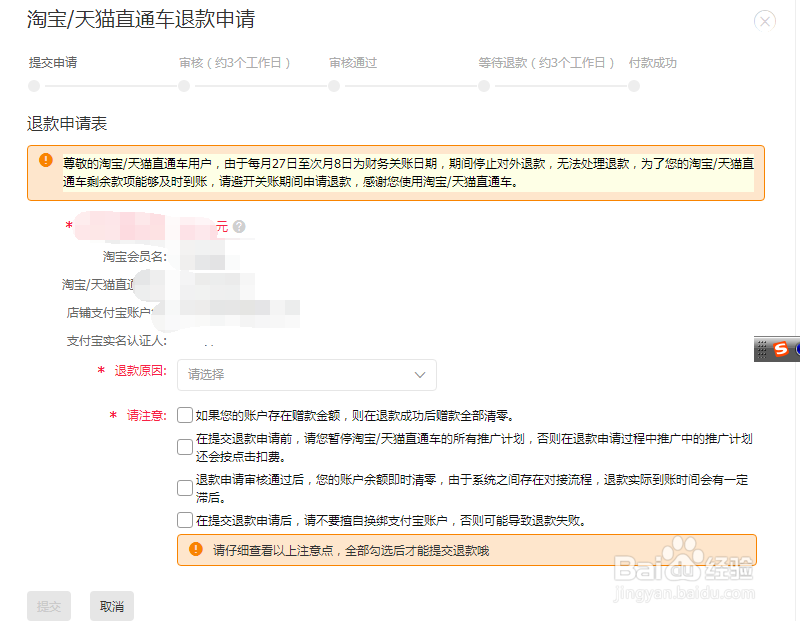The width and height of the screenshot is (800, 621).
Task: Click the 支付宝实名认证人 label
Action: click(117, 341)
